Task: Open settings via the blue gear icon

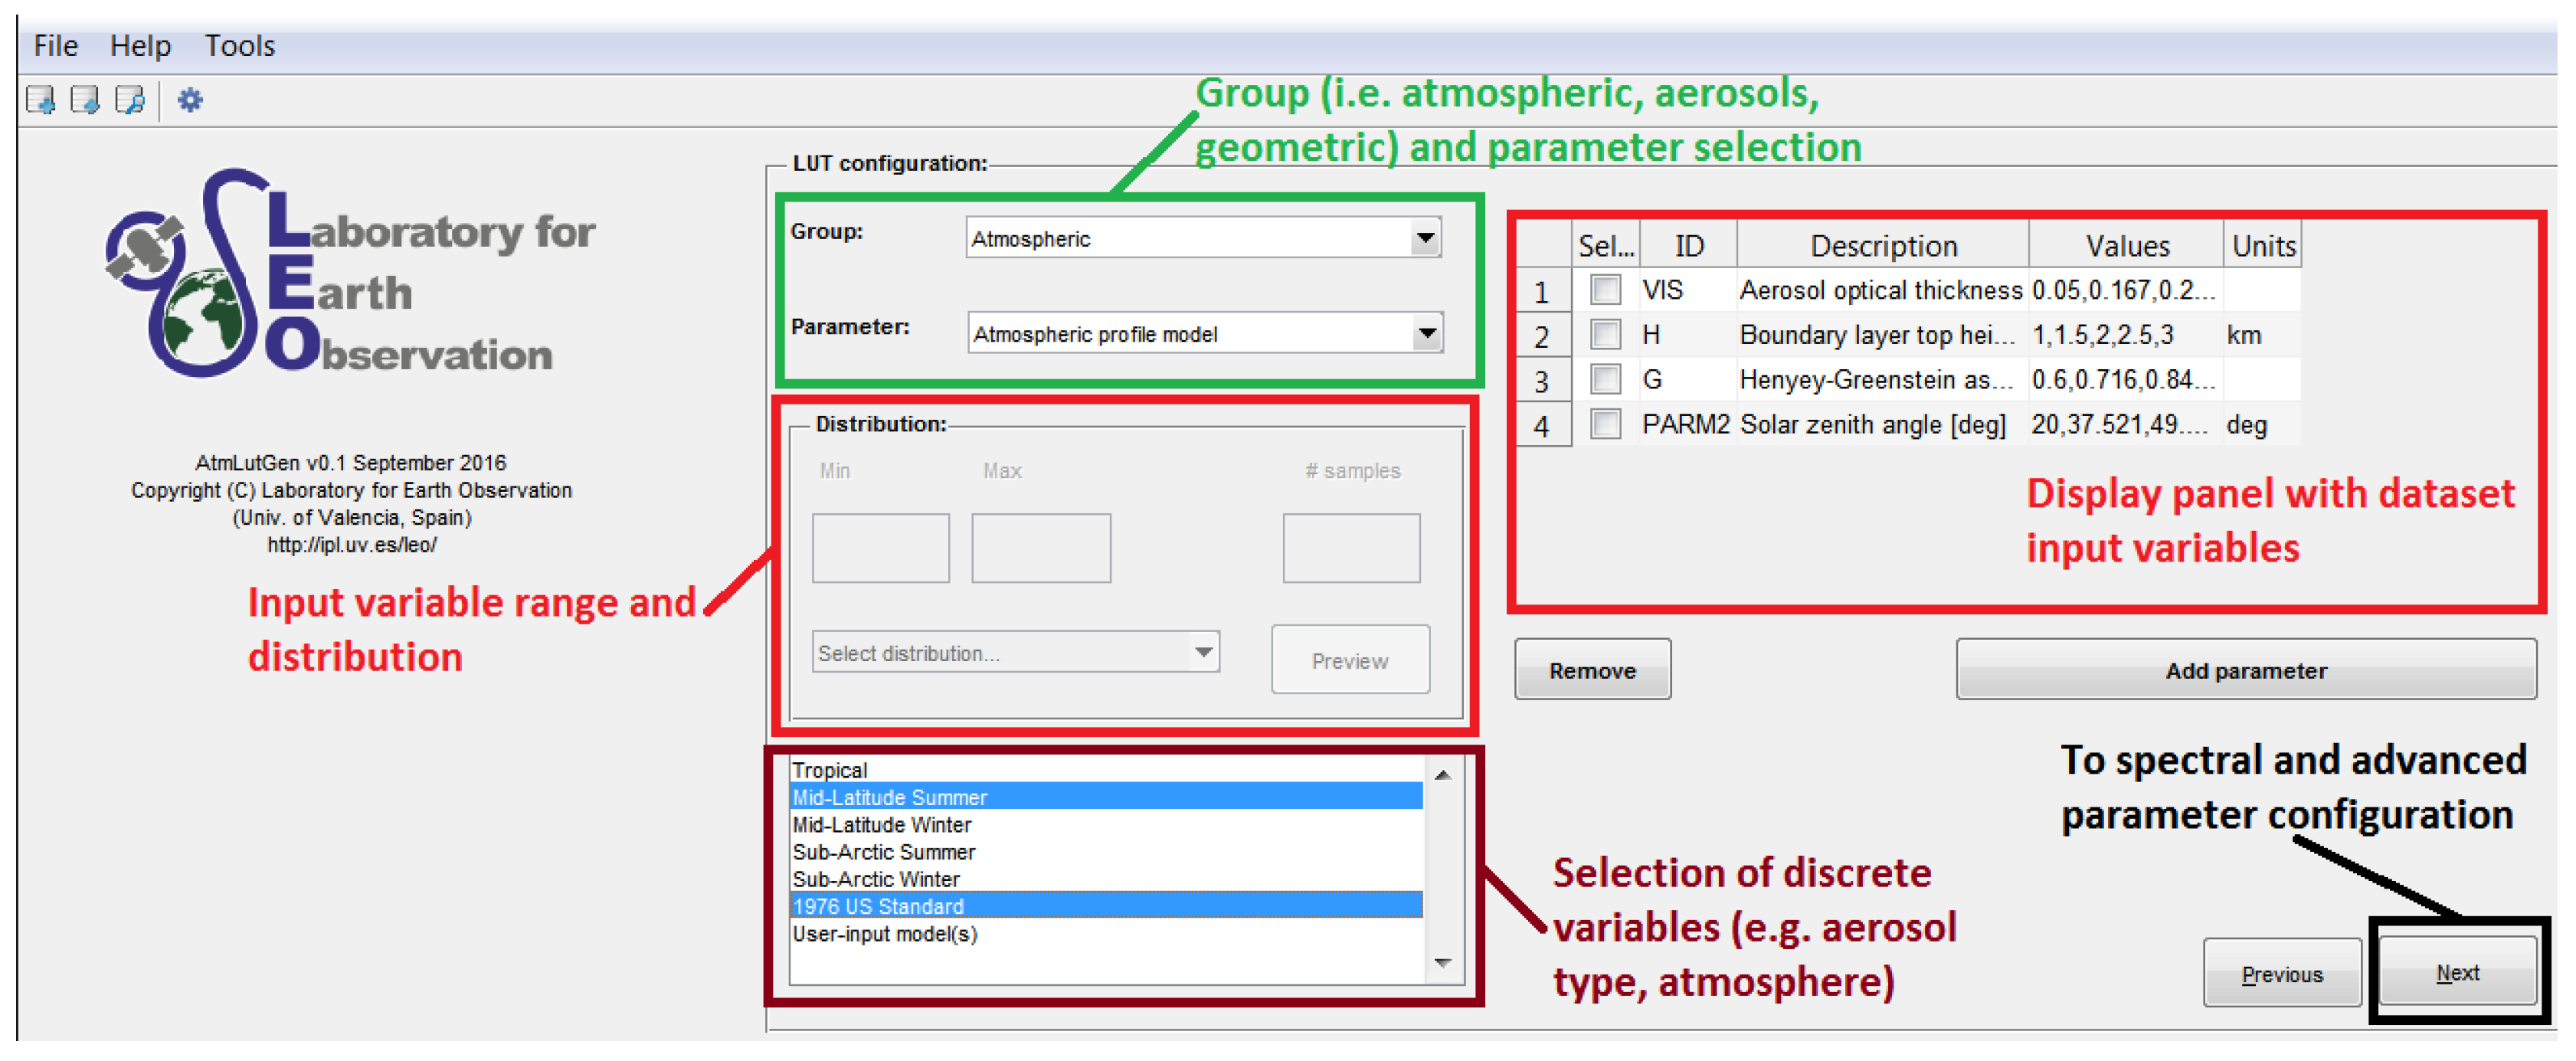Action: pyautogui.click(x=190, y=100)
